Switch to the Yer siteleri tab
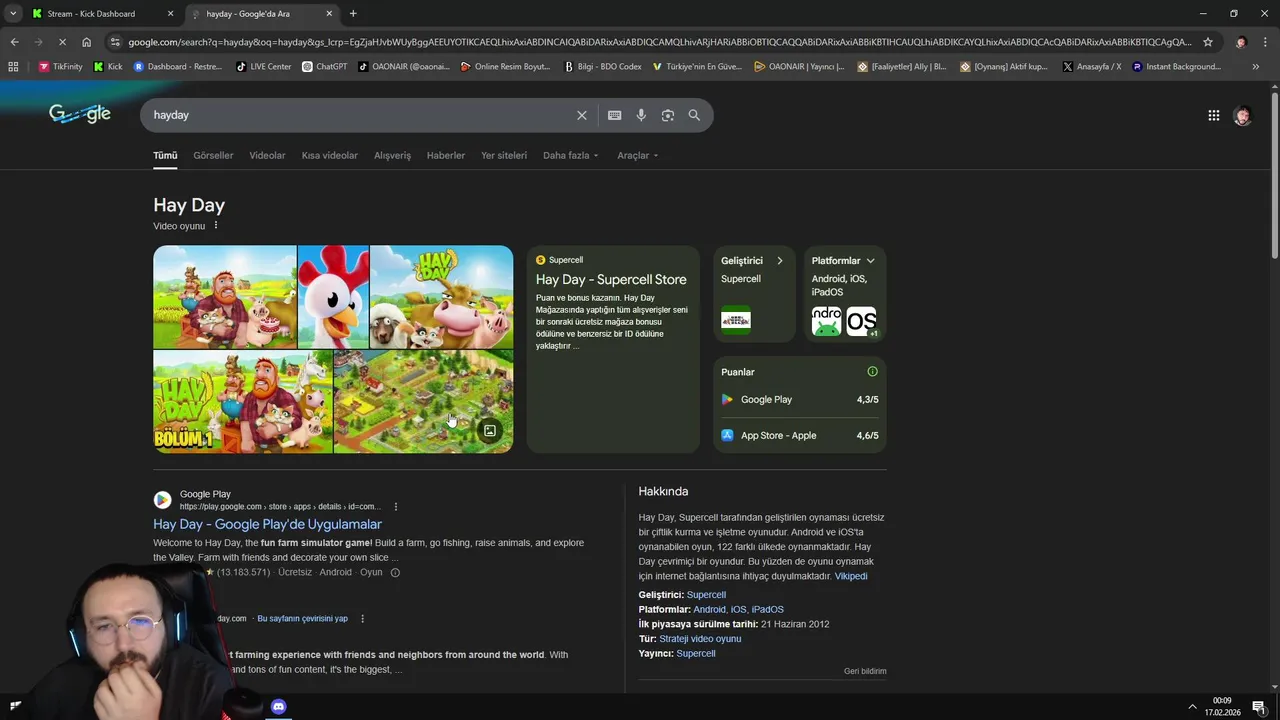Viewport: 1280px width, 720px height. point(504,155)
